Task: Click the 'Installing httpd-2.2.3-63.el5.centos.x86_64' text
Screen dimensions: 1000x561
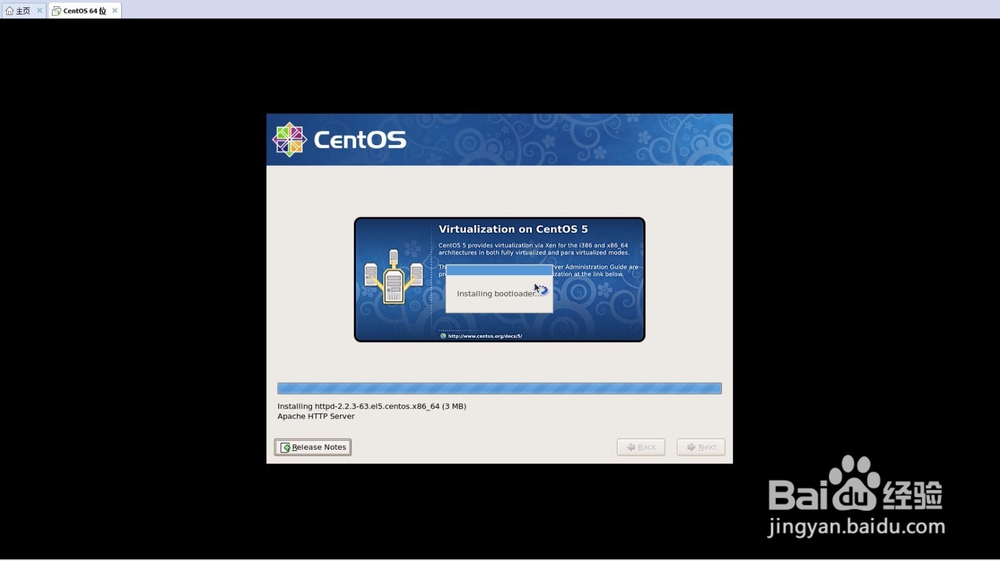Action: coord(372,406)
